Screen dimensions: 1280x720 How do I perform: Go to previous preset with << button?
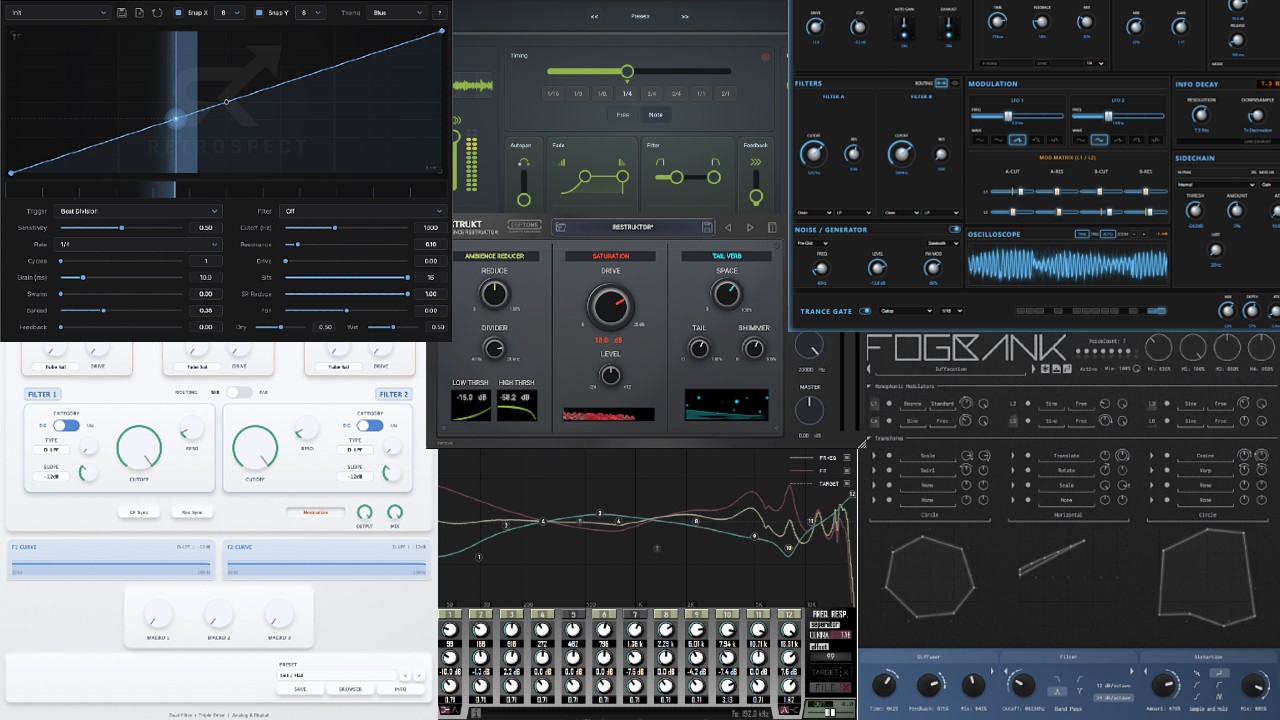coord(594,16)
